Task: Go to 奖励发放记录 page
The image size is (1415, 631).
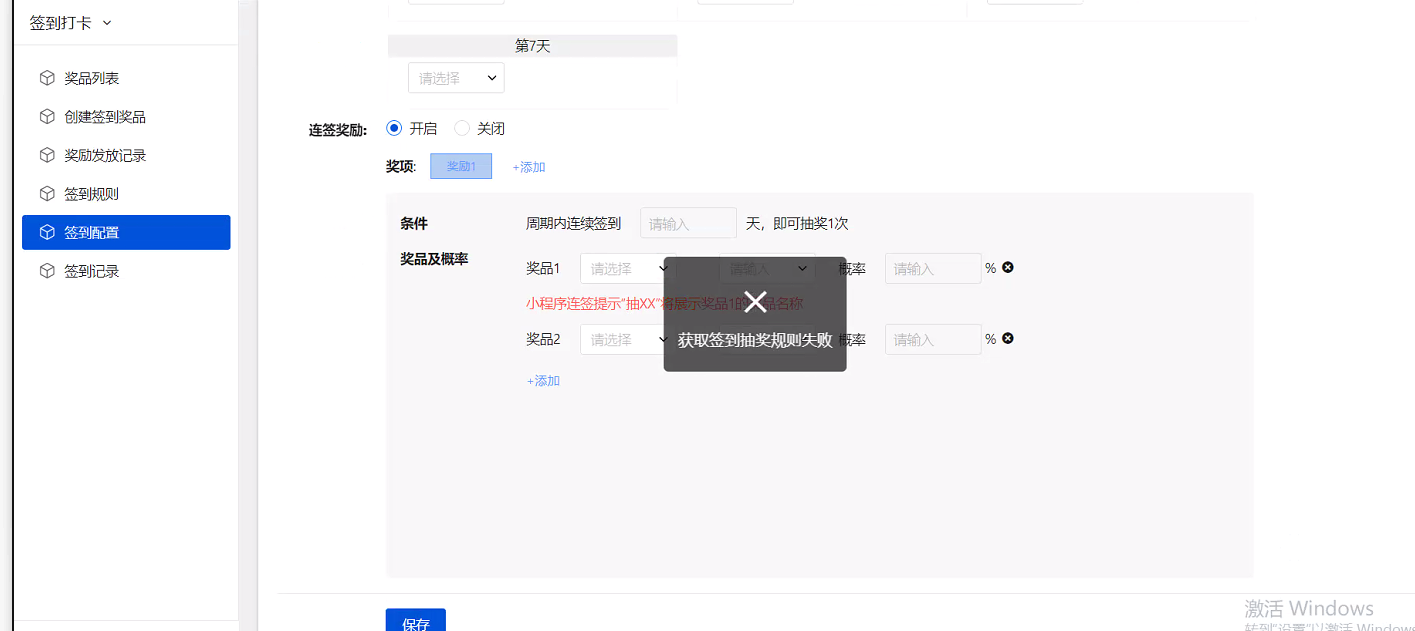Action: pyautogui.click(x=126, y=155)
